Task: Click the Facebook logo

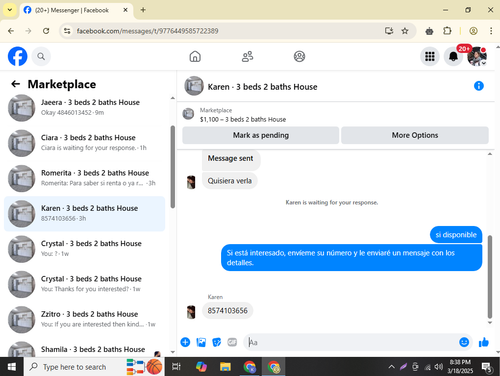Action: point(17,56)
